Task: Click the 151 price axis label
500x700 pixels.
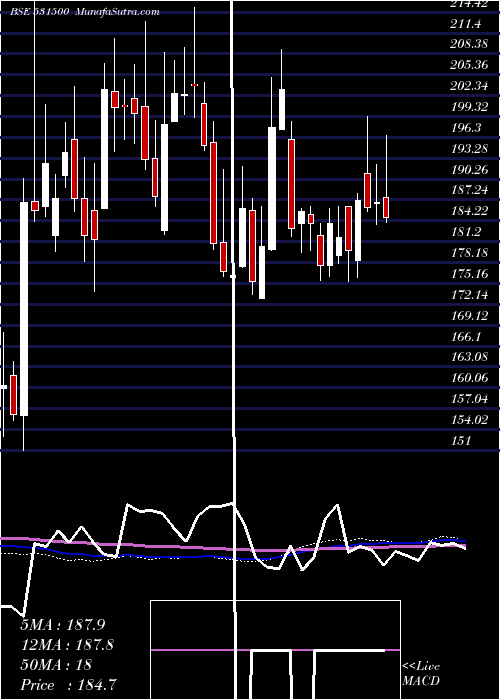Action: tap(461, 441)
